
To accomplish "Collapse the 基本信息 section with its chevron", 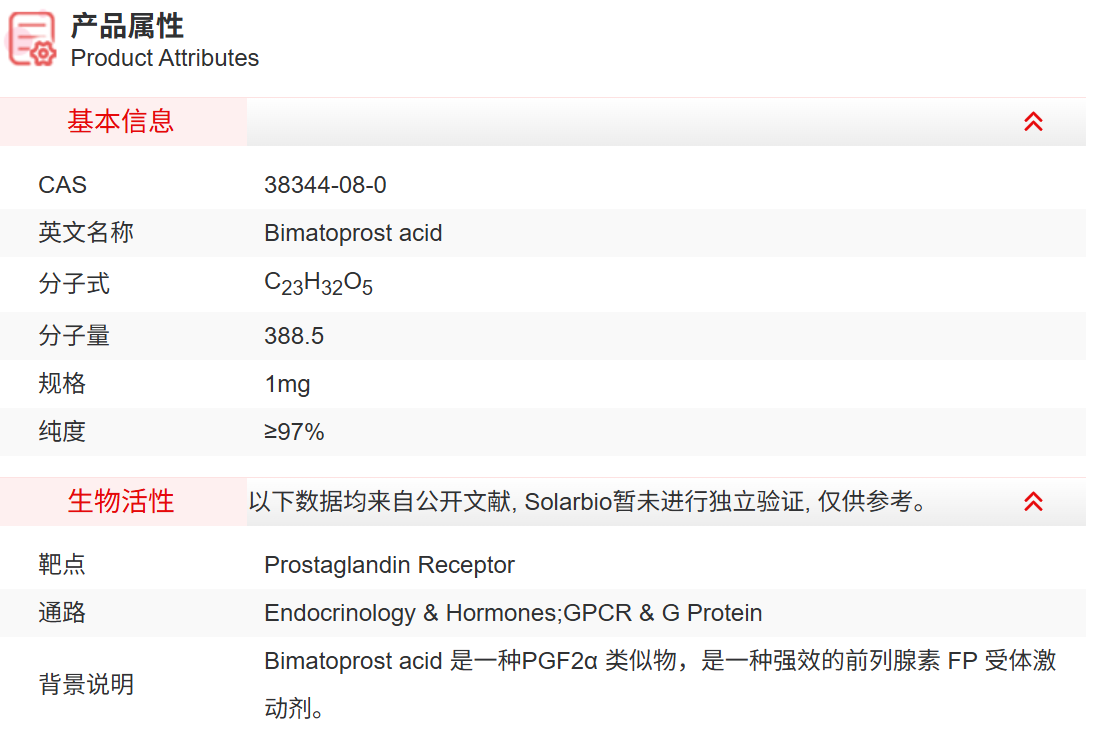I will tap(1034, 120).
